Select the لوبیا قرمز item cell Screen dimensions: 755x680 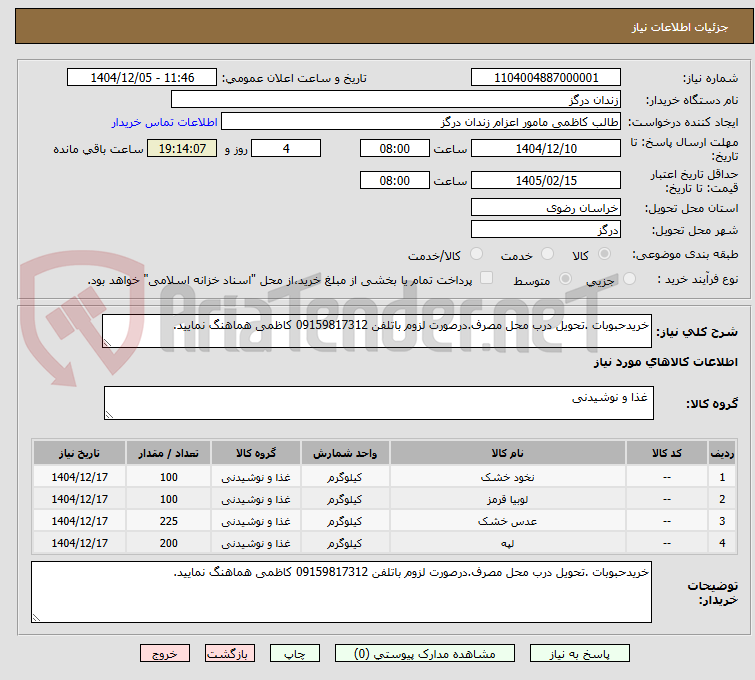pos(508,499)
